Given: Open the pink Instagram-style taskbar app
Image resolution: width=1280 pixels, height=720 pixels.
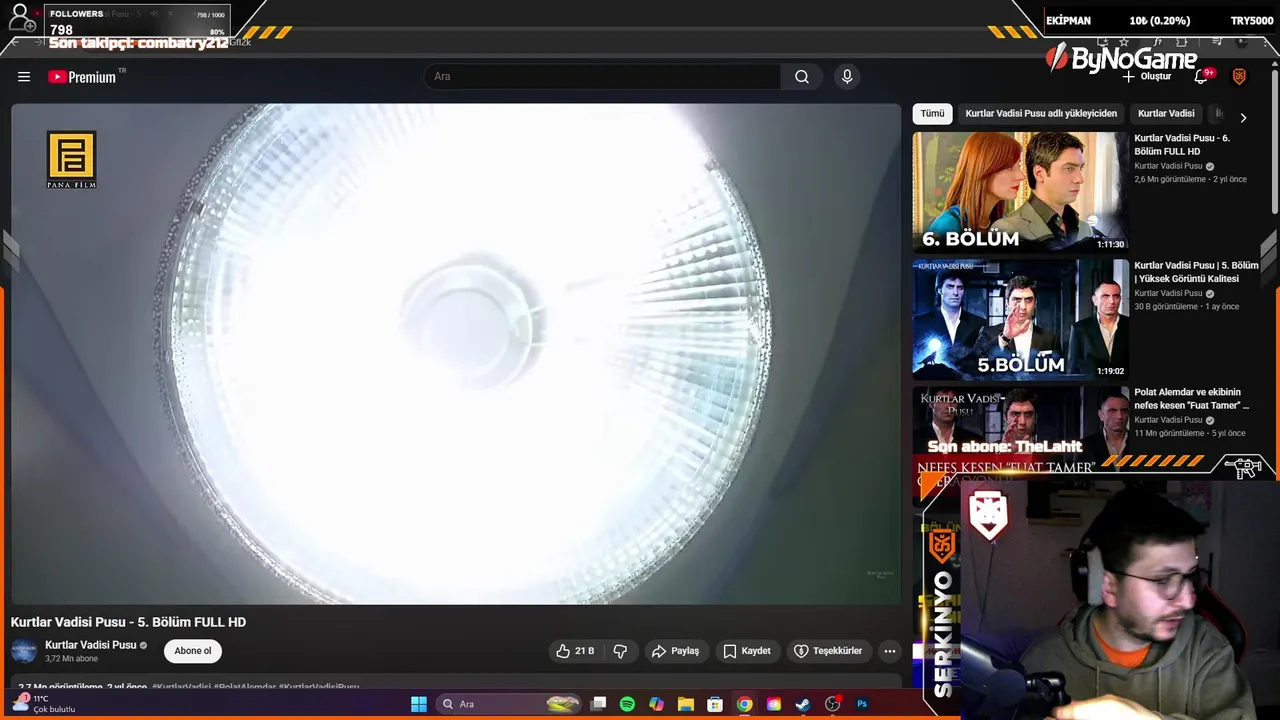Looking at the screenshot, I should [x=773, y=704].
